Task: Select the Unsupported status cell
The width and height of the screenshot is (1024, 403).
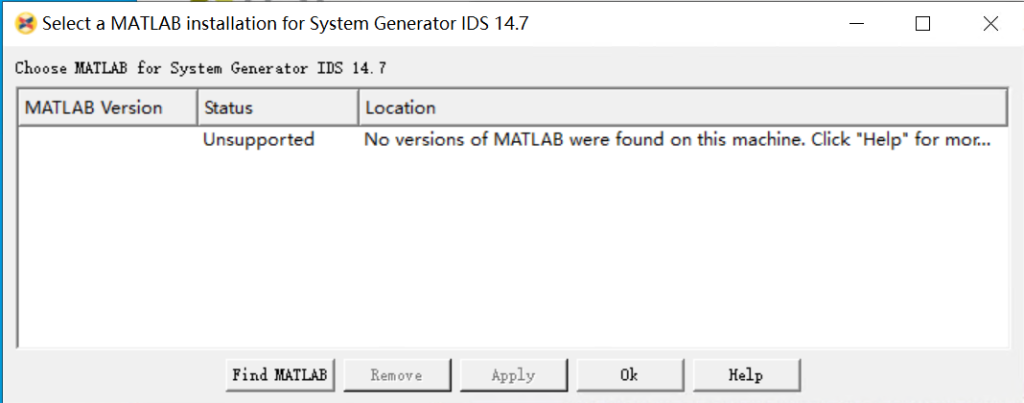Action: tap(258, 140)
